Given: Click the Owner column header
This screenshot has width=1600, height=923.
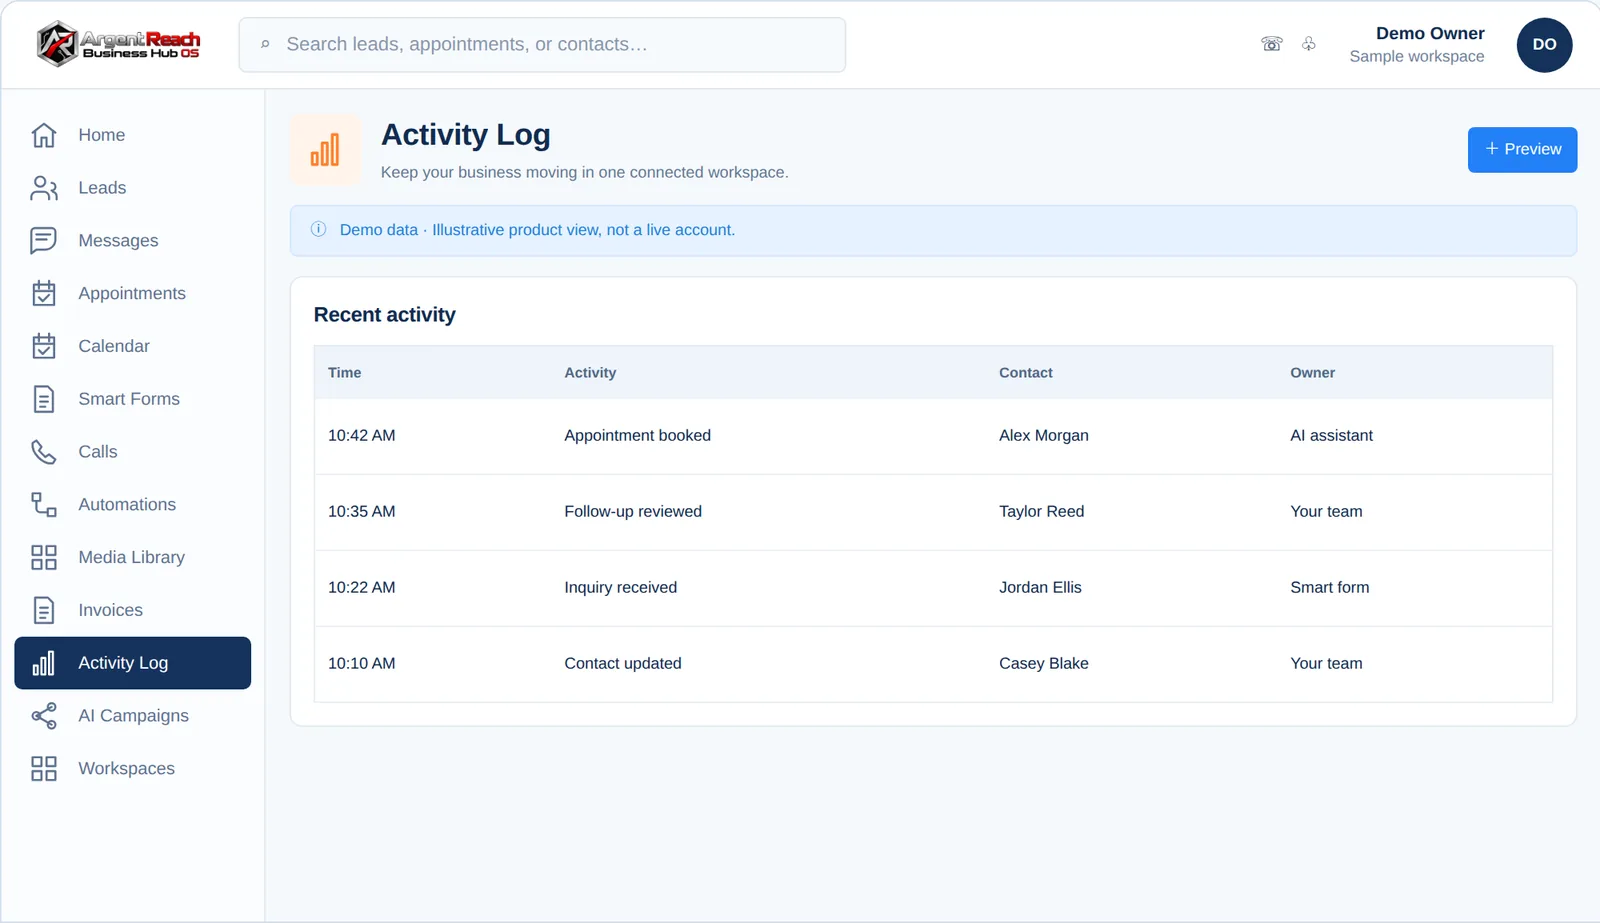Looking at the screenshot, I should tap(1312, 373).
